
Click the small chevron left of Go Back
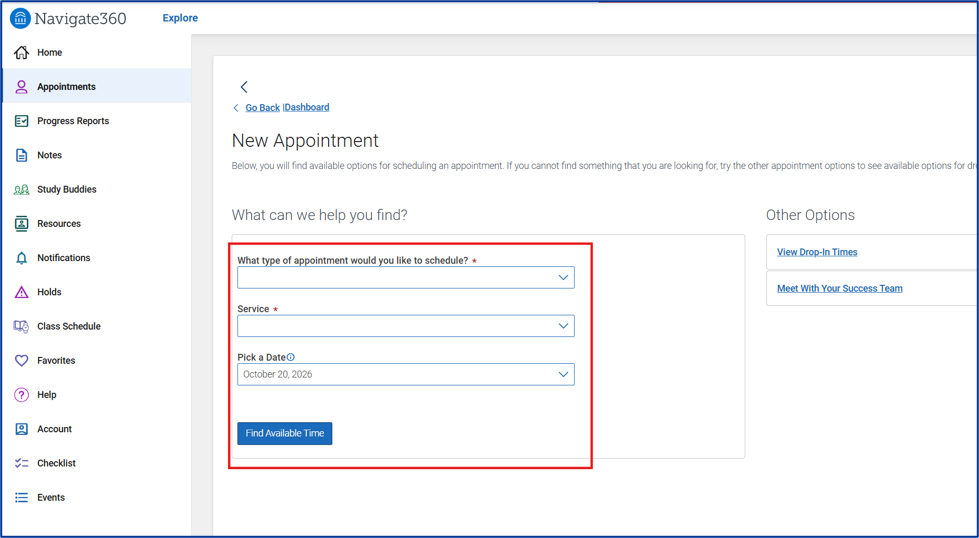(236, 108)
